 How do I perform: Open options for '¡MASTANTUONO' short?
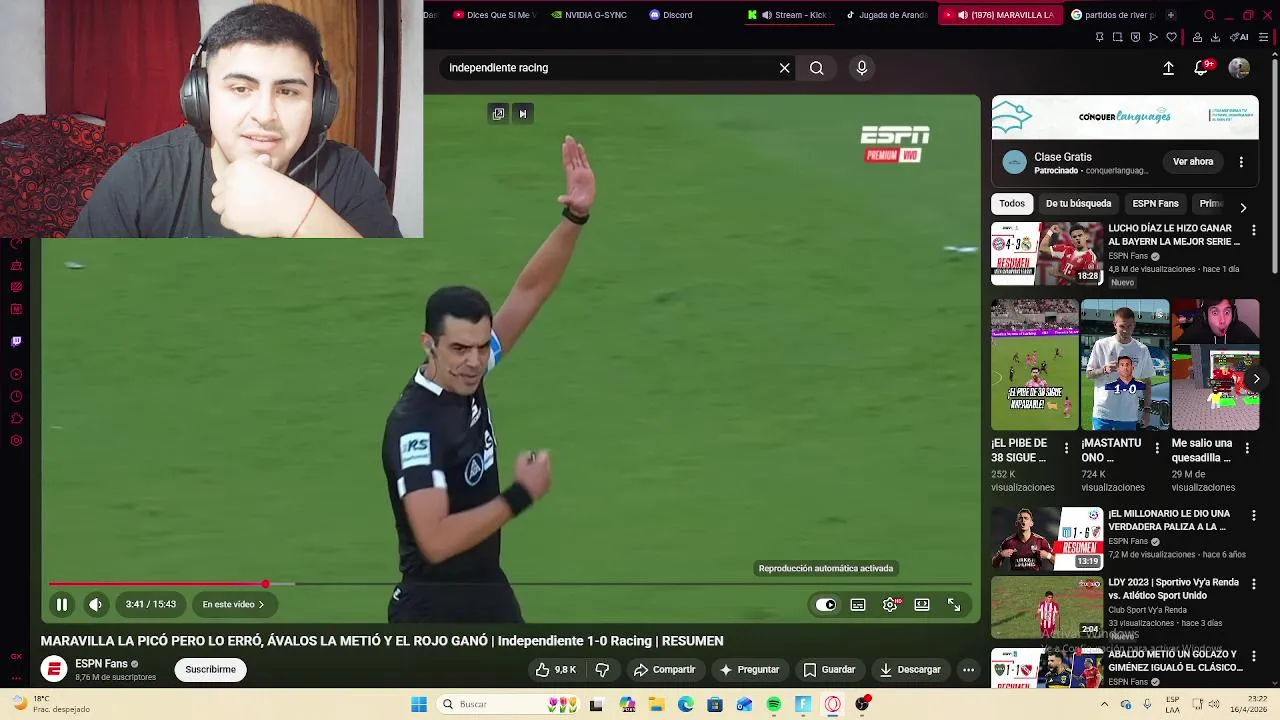pyautogui.click(x=1157, y=449)
